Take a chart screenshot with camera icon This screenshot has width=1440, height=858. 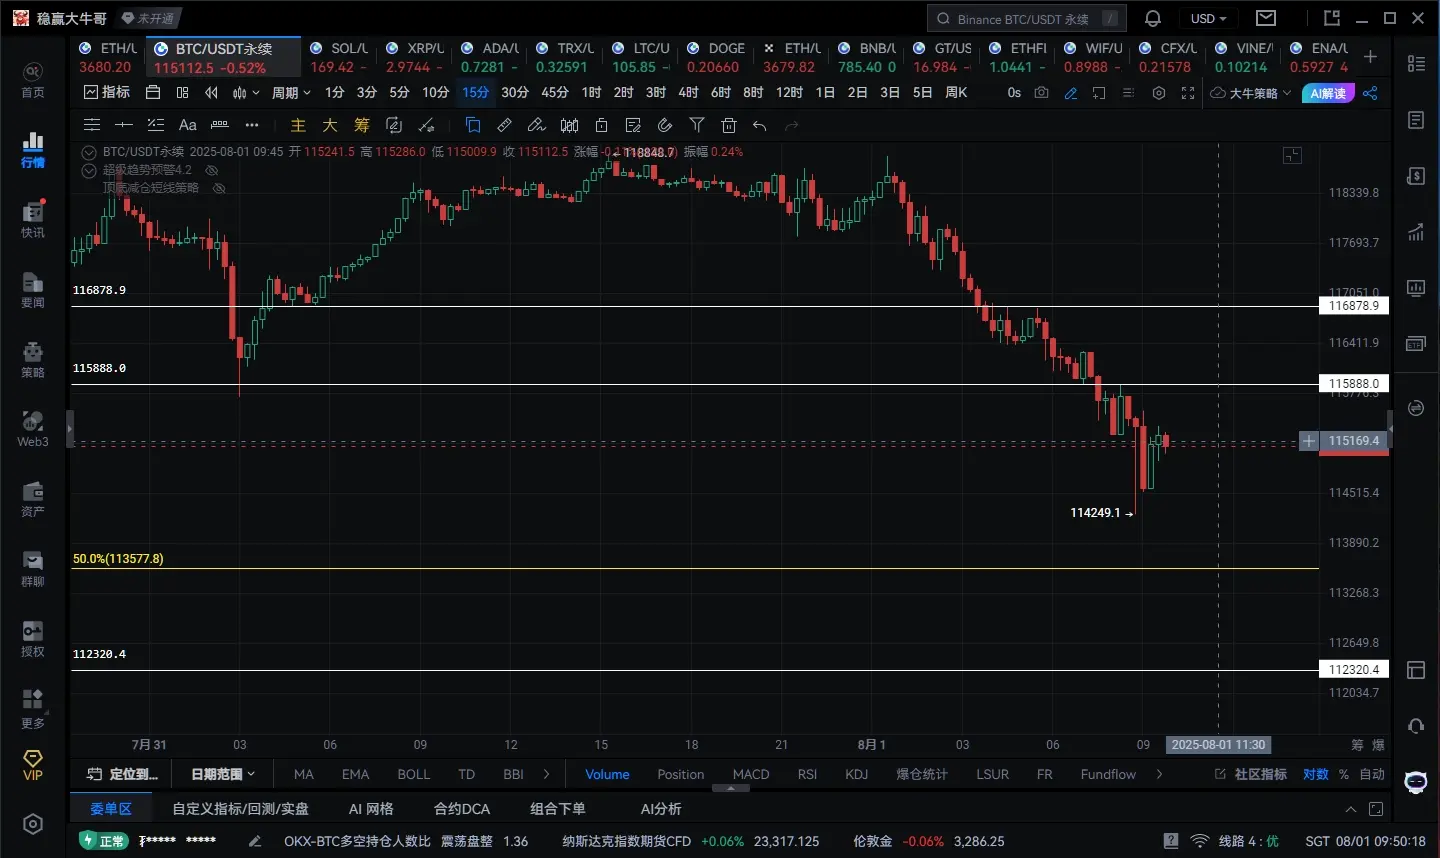click(1042, 93)
